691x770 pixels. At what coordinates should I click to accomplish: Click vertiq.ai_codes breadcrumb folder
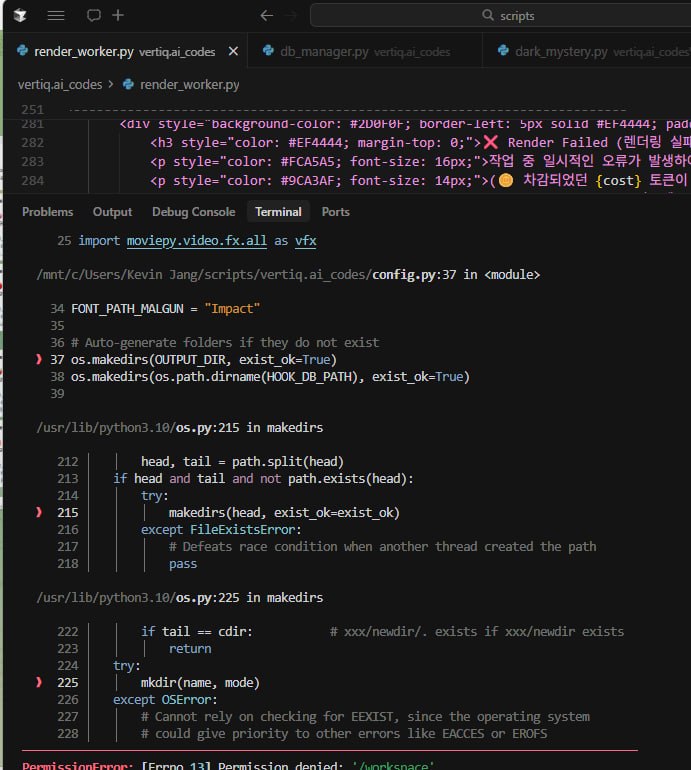[60, 84]
